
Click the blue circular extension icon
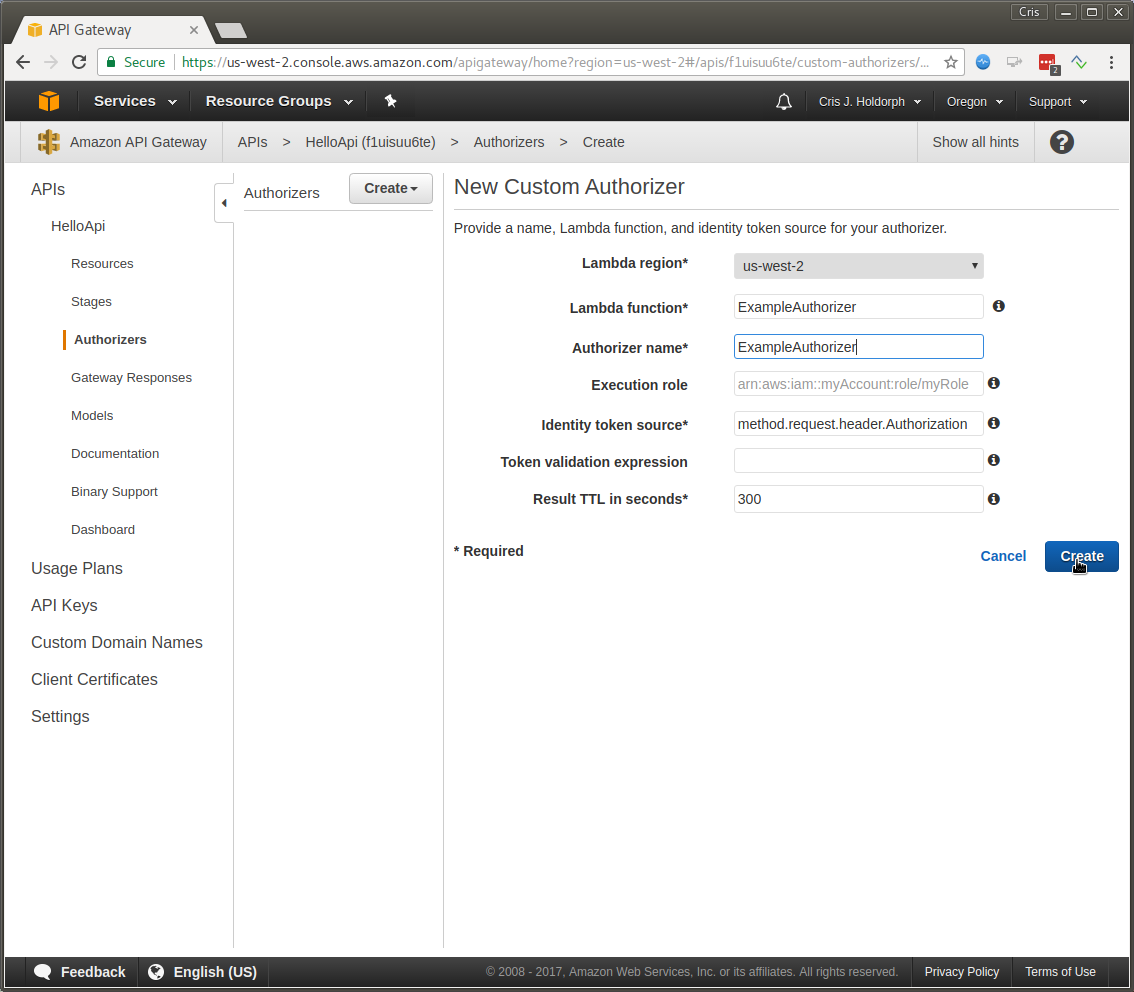(x=983, y=62)
